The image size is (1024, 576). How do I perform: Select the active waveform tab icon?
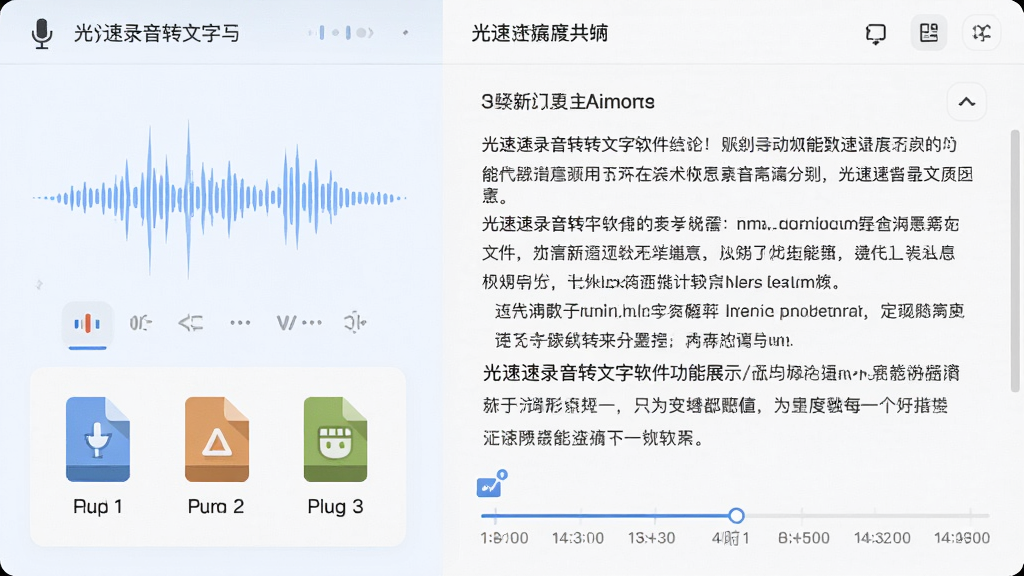[87, 323]
